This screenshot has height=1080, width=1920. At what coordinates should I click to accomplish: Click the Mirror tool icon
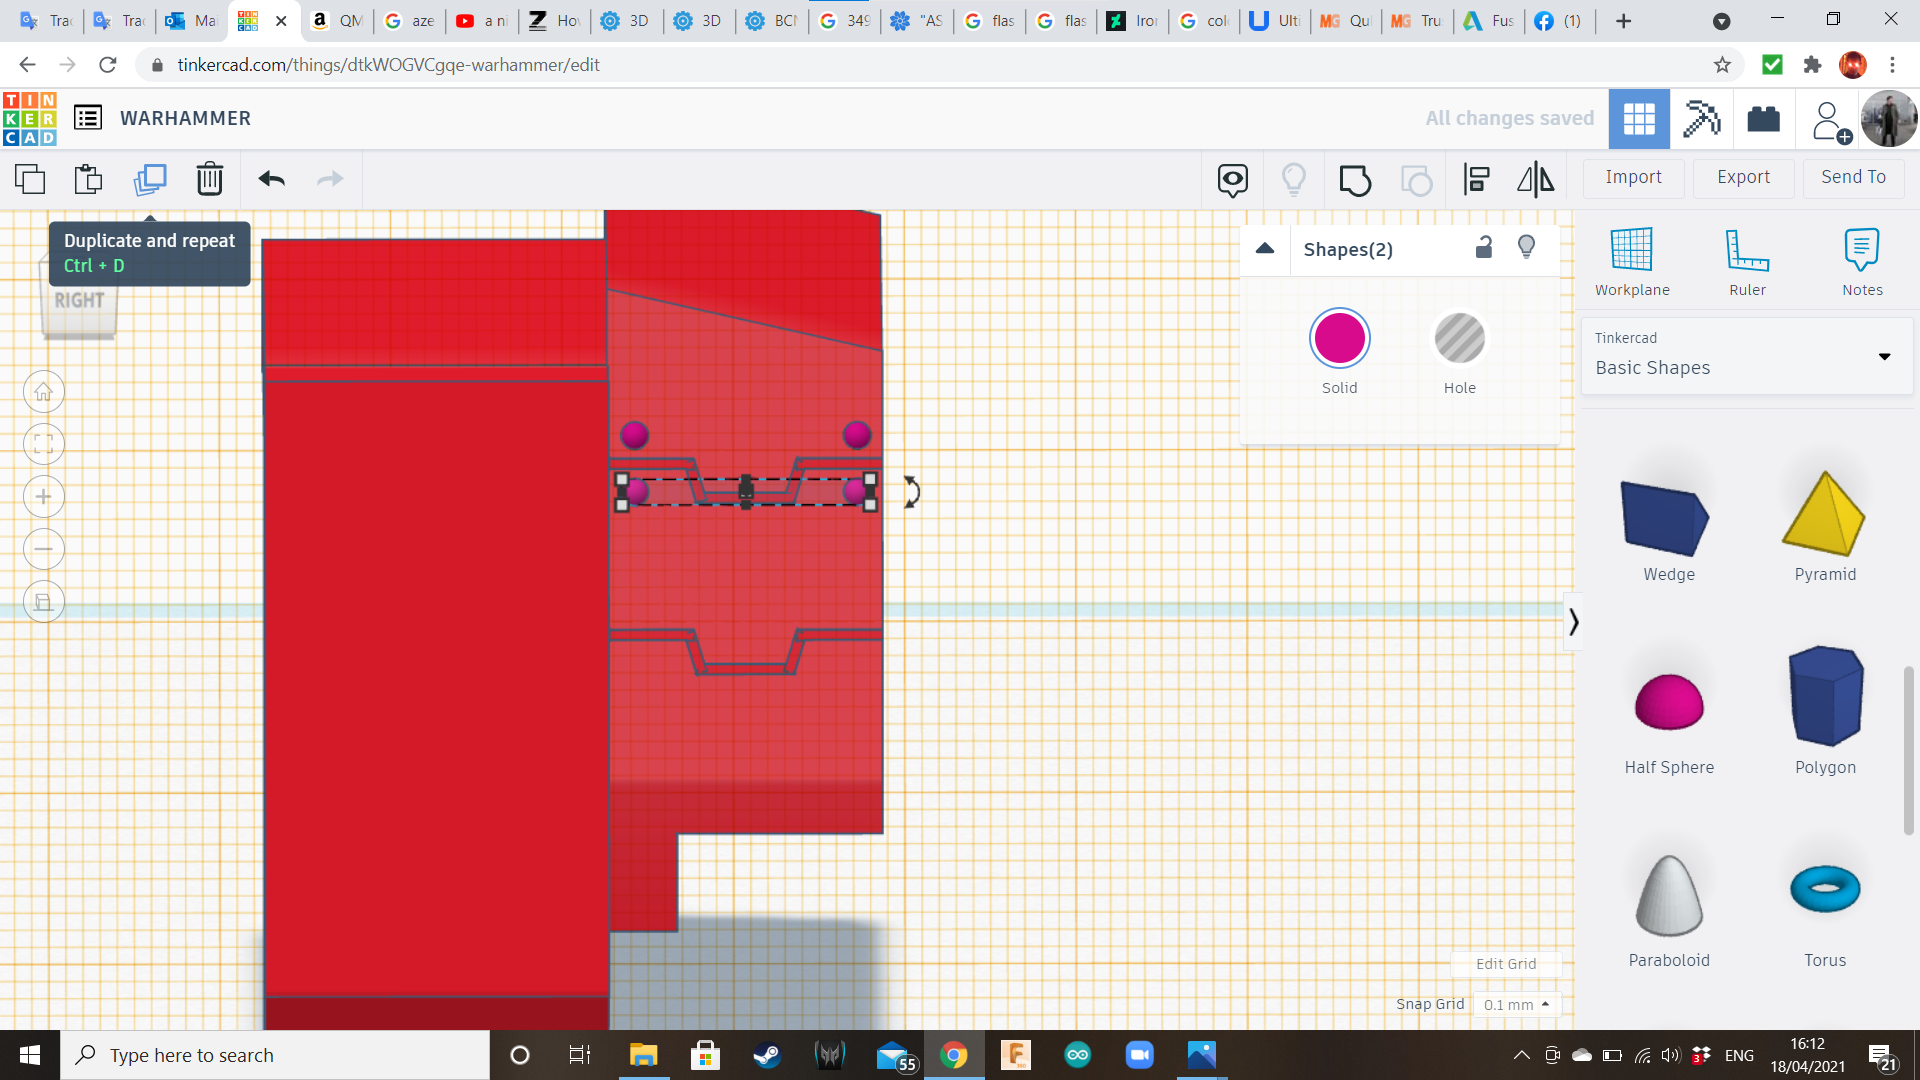1536,180
